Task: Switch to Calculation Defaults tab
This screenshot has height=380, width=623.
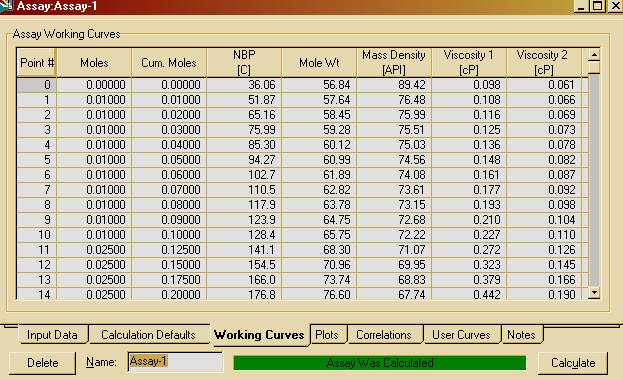Action: click(x=148, y=335)
